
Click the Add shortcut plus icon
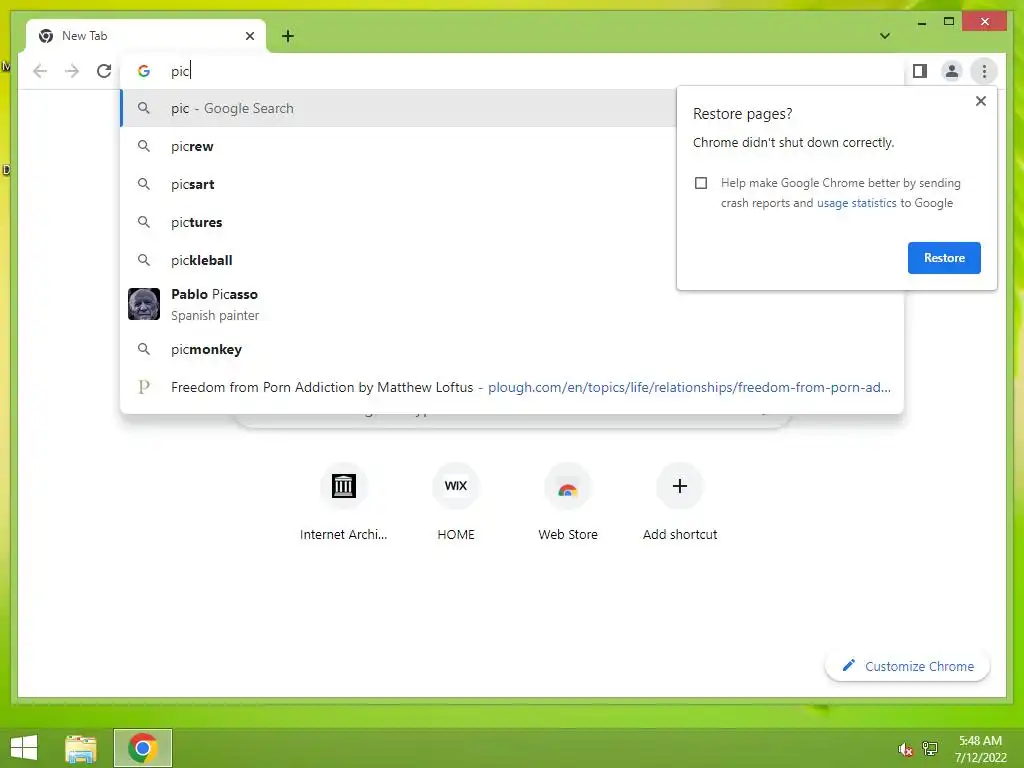680,486
